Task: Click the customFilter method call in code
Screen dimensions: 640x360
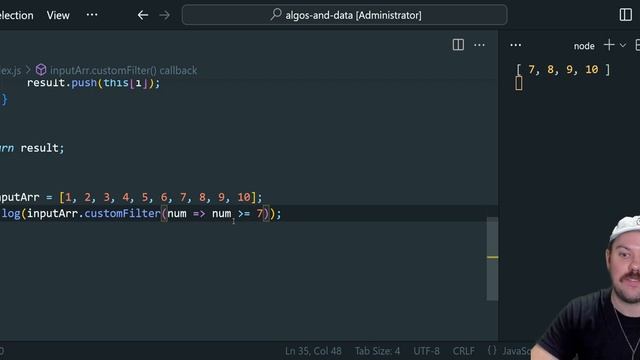Action: click(x=122, y=213)
